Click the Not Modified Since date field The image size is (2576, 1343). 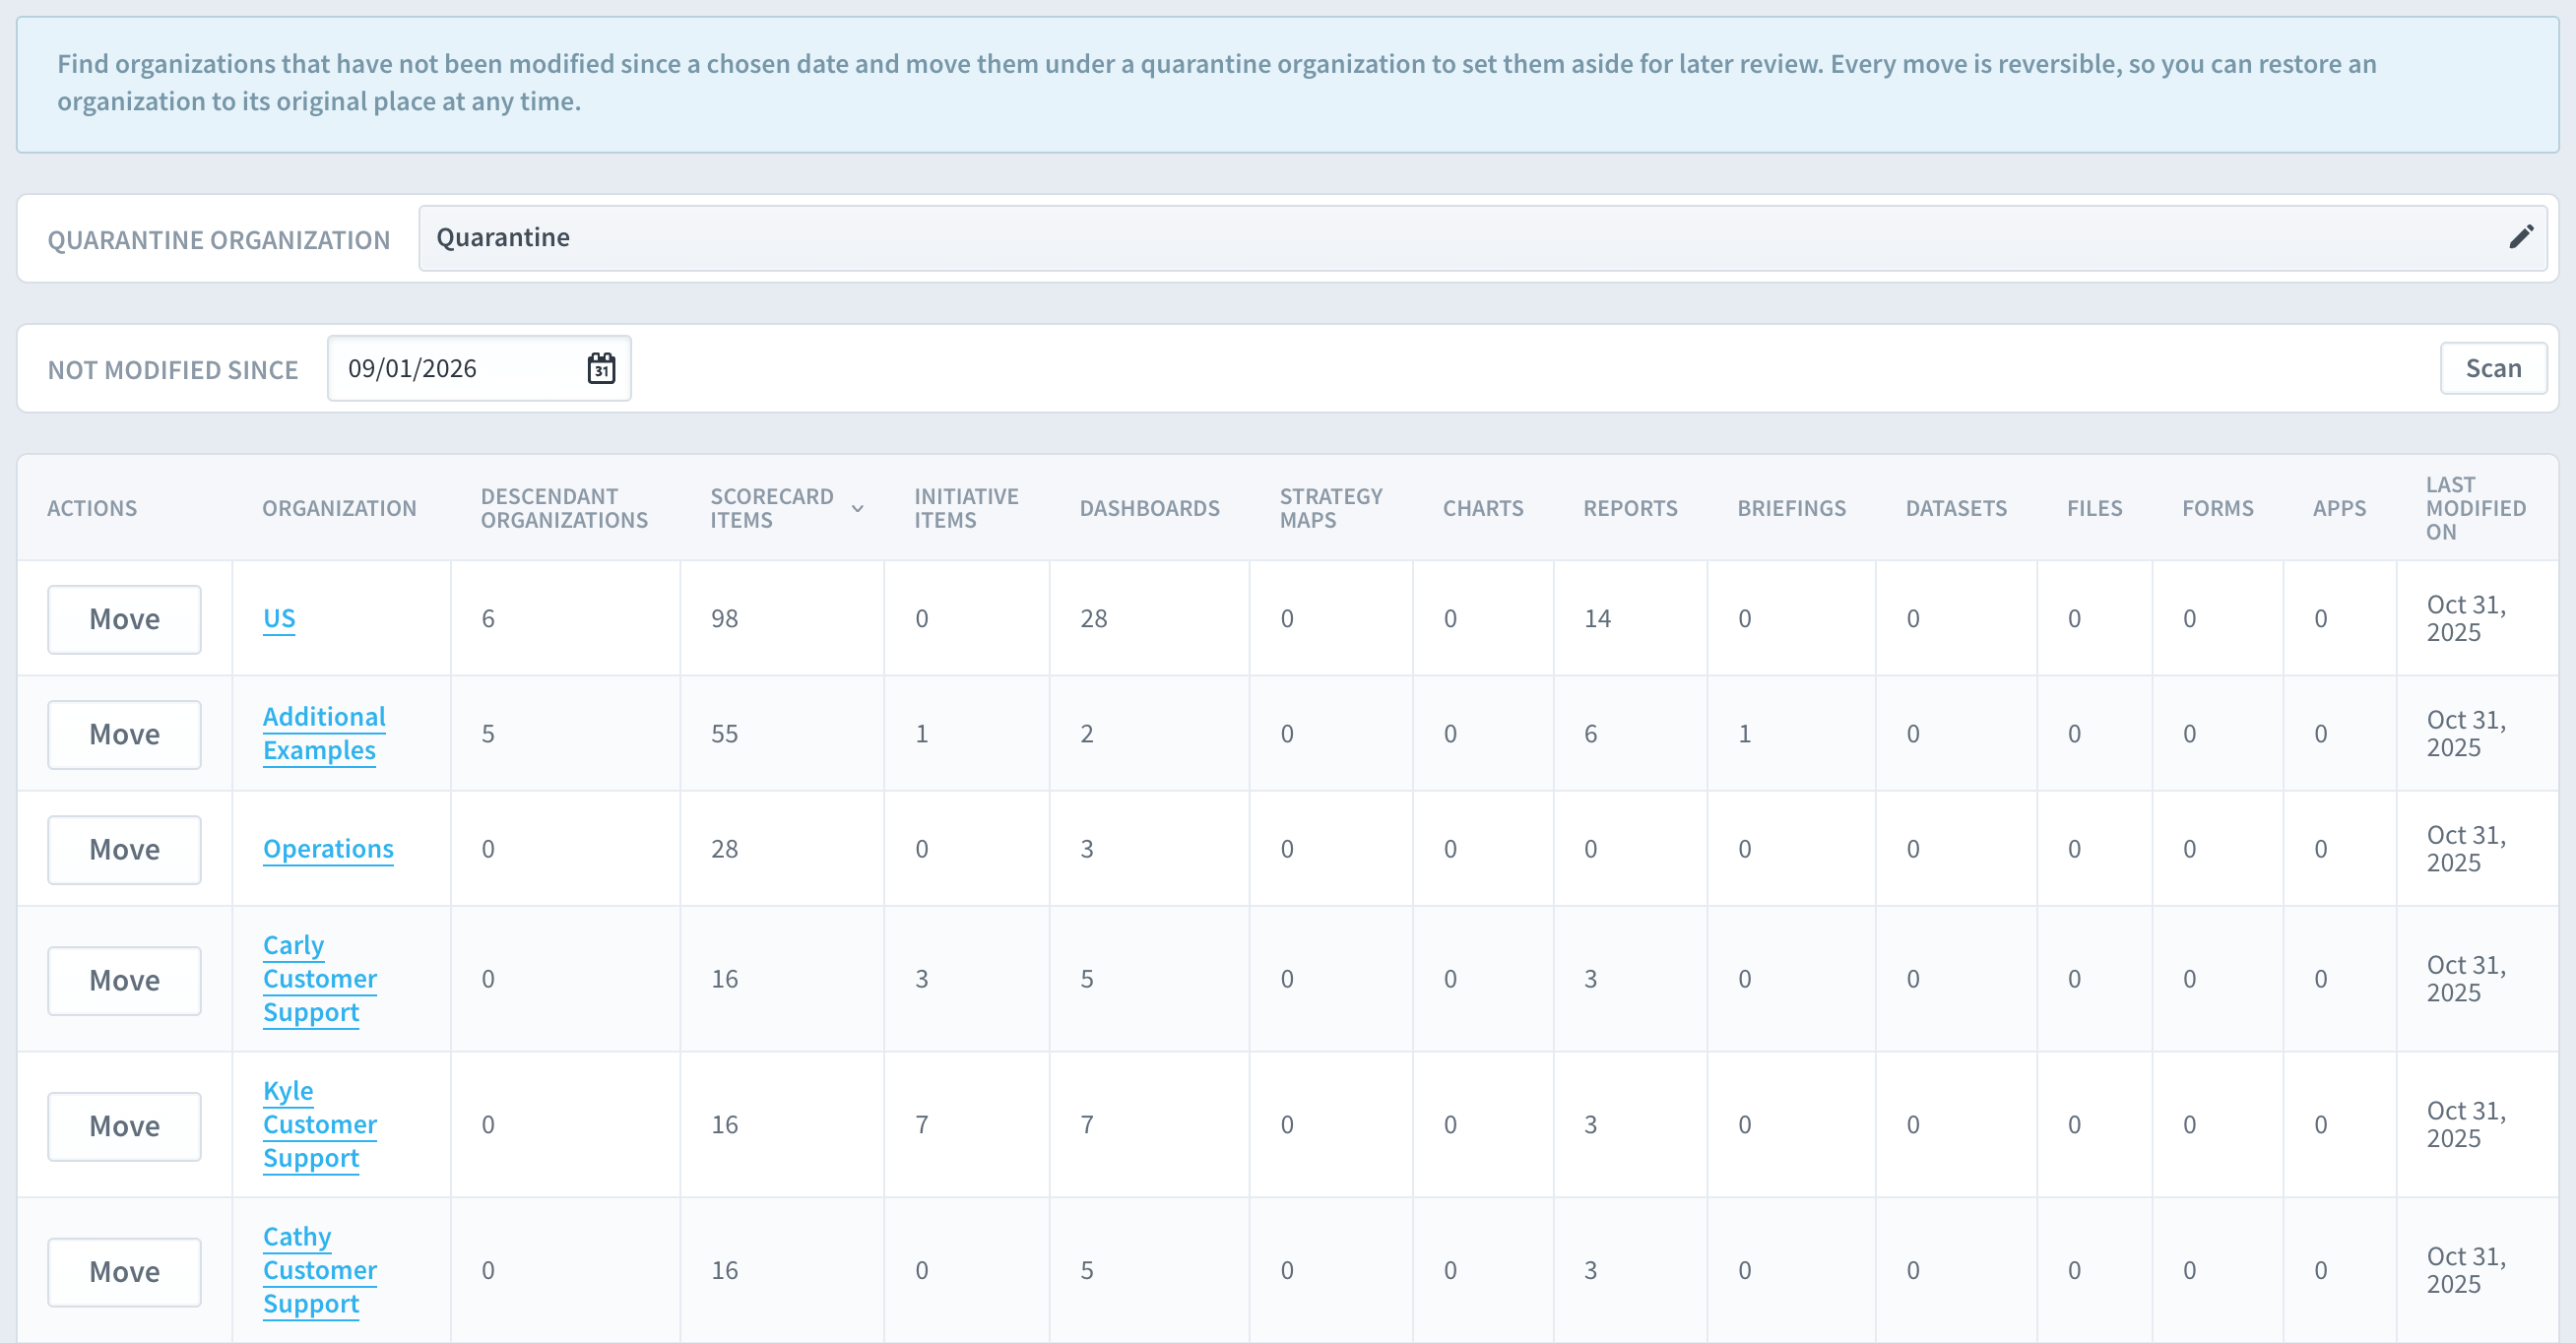pos(479,368)
